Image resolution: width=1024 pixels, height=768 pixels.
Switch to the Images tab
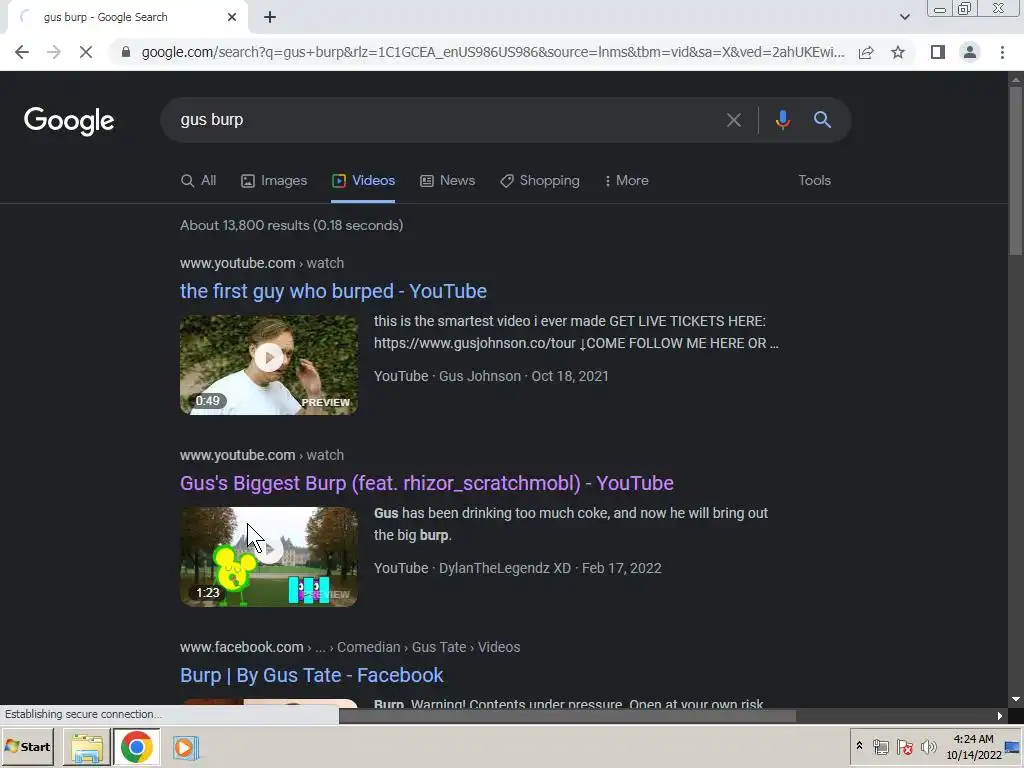(x=274, y=181)
